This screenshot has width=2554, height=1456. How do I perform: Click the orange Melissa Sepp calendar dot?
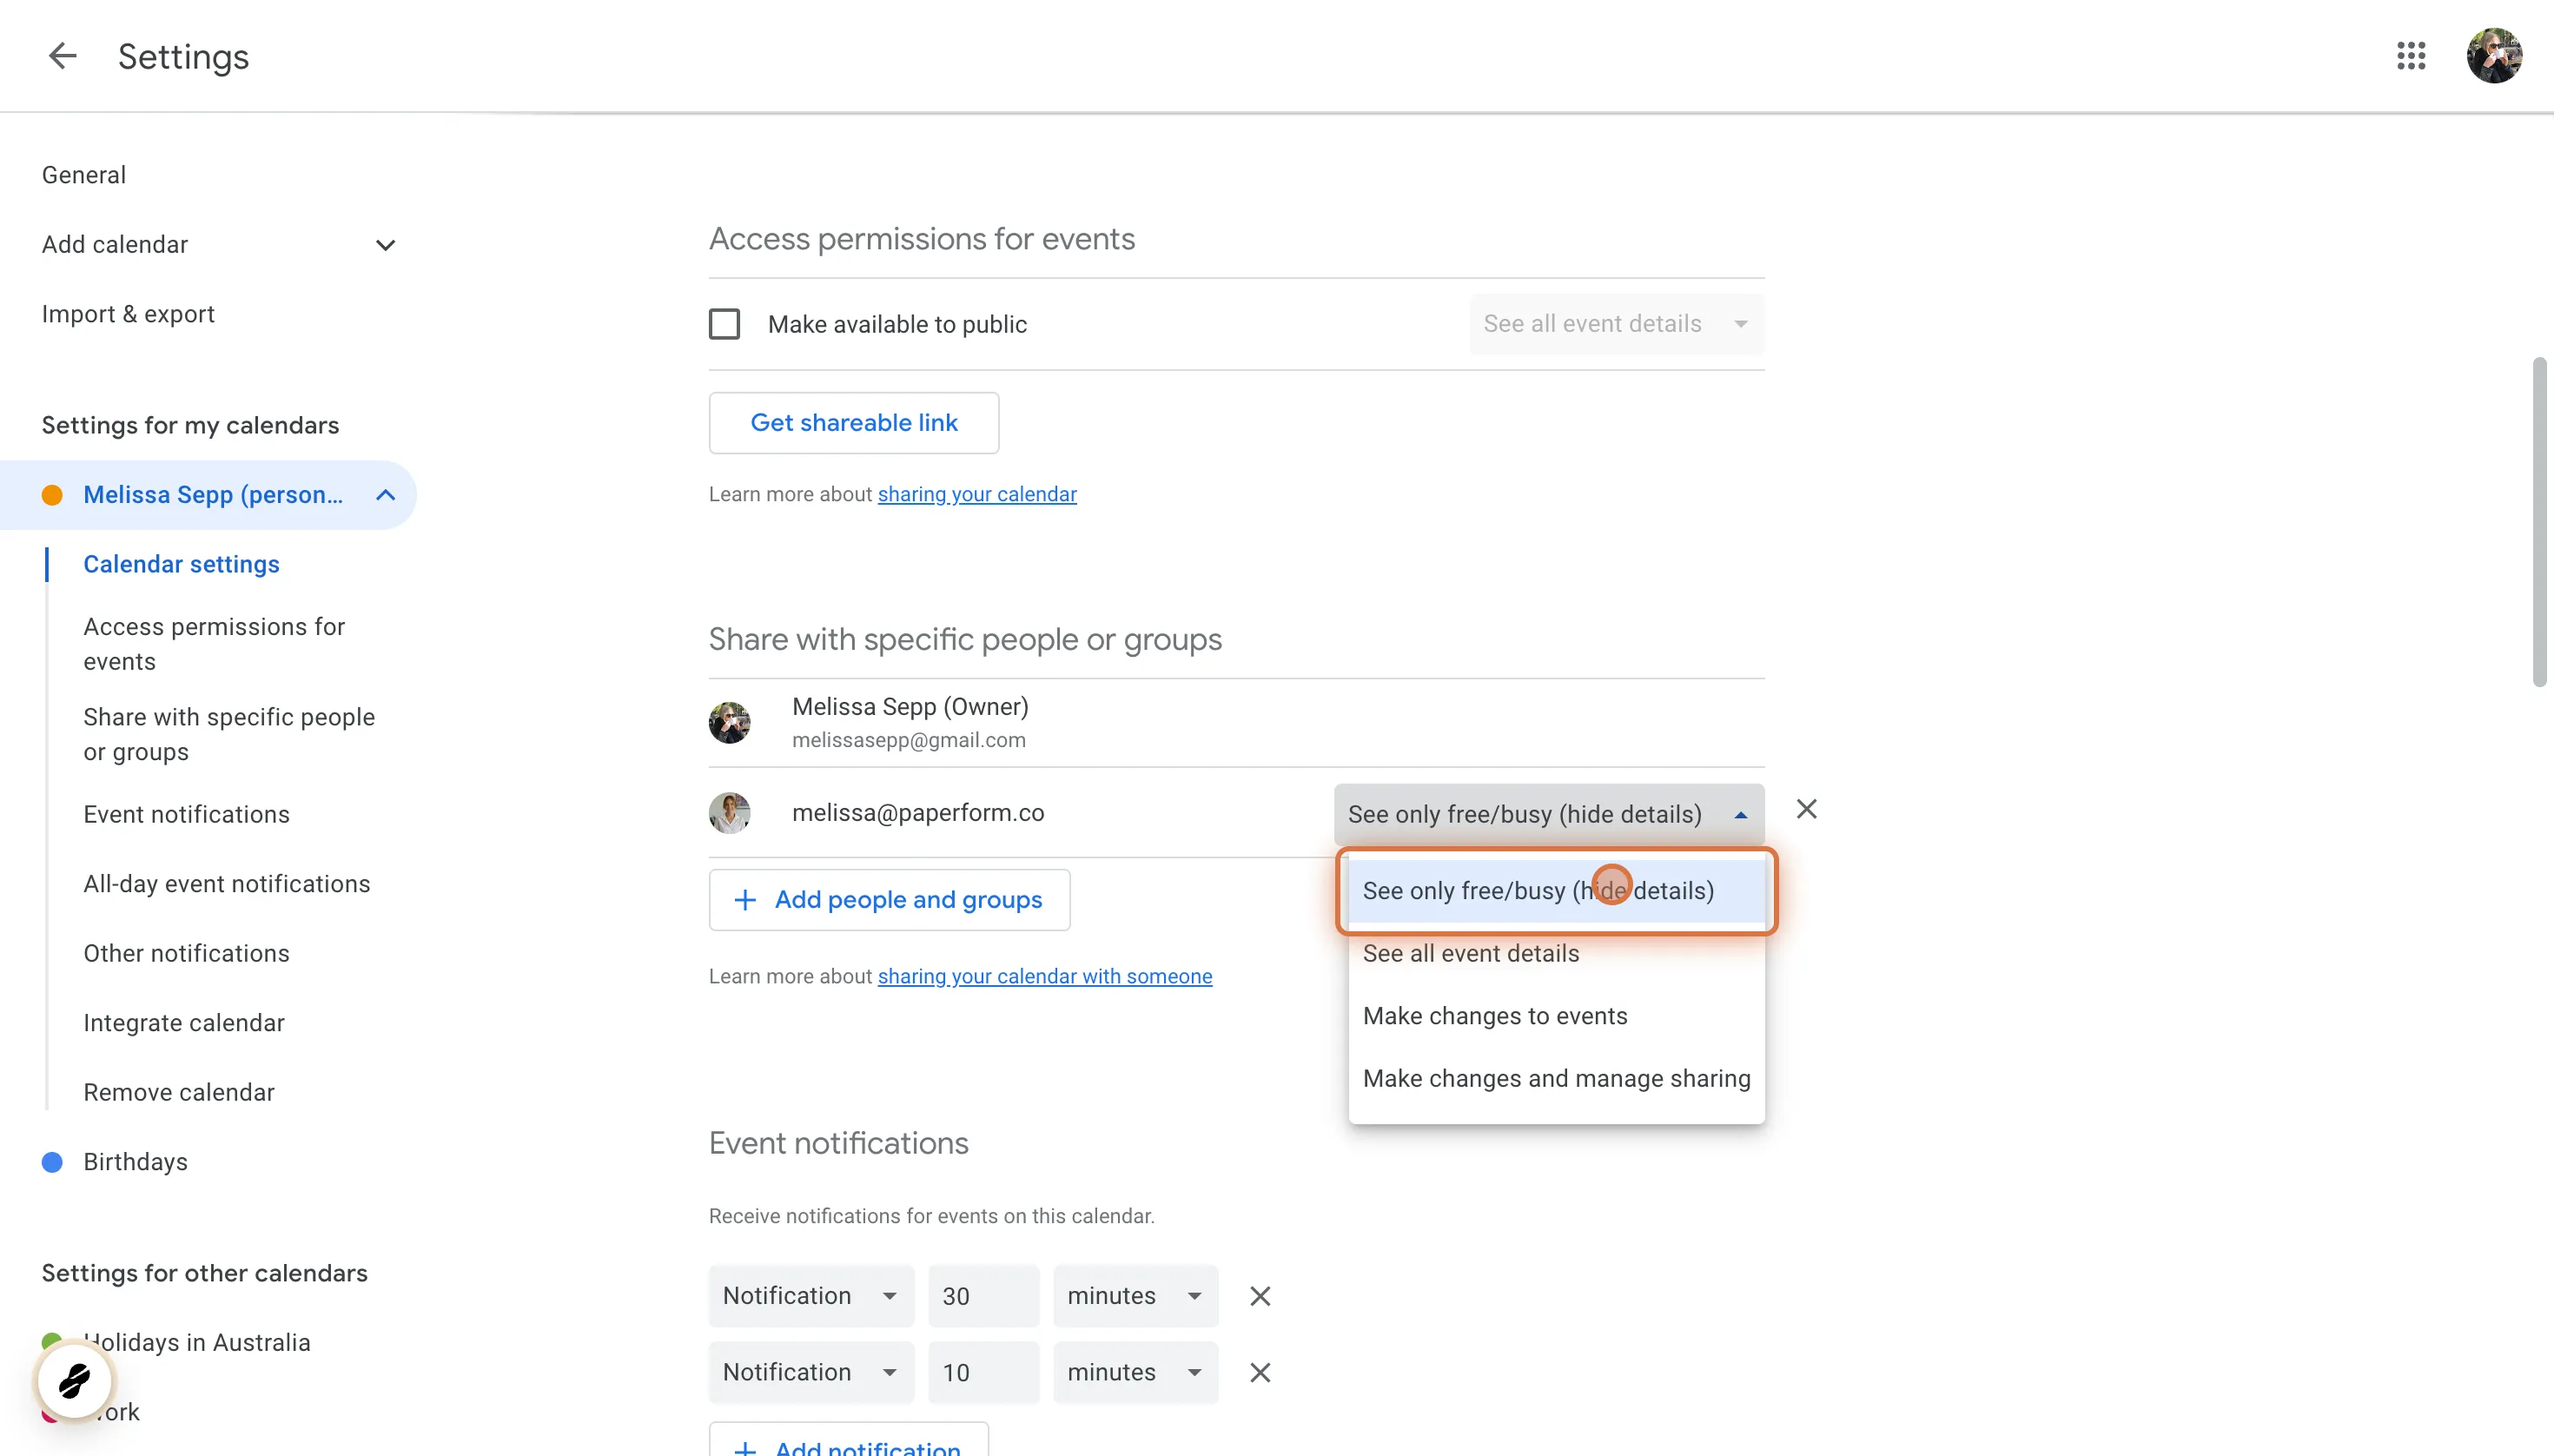[52, 495]
